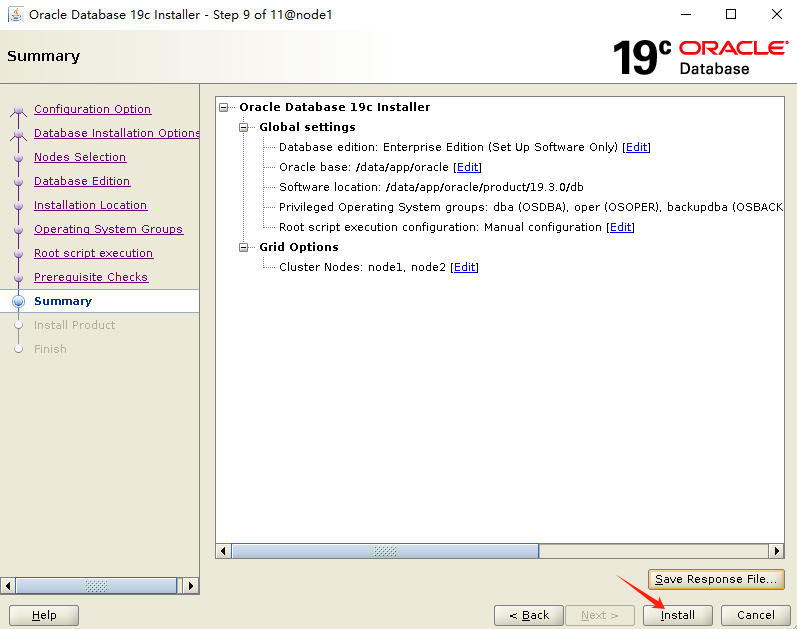Select the Summary step in sidebar
This screenshot has height=629, width=797.
(63, 301)
